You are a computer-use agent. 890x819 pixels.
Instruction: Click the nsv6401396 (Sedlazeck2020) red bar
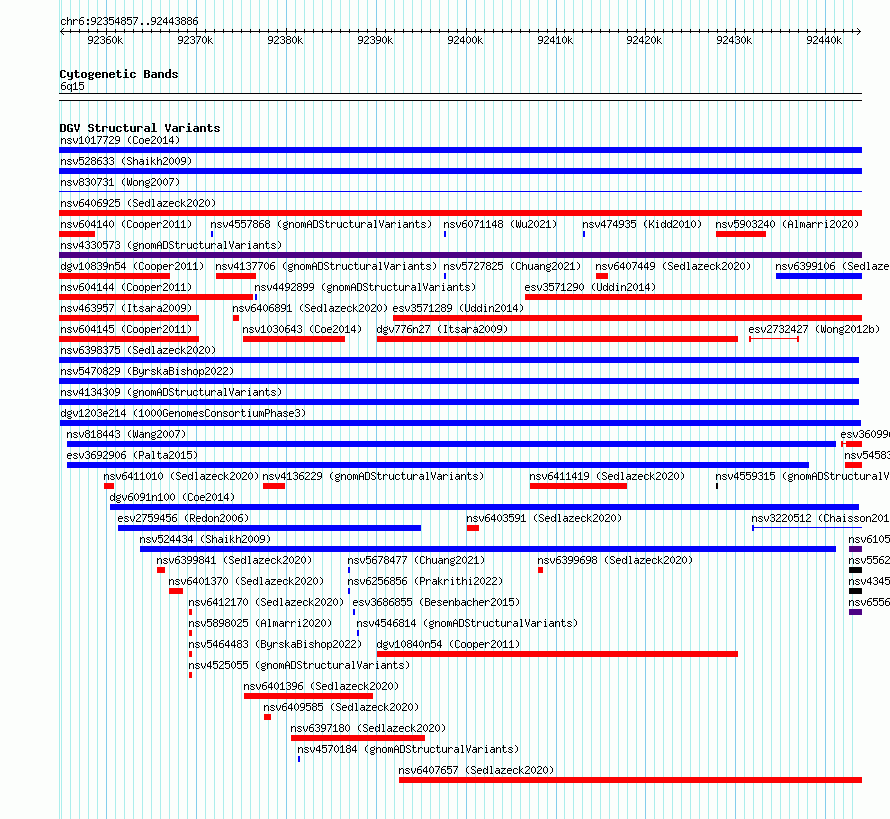pyautogui.click(x=309, y=696)
